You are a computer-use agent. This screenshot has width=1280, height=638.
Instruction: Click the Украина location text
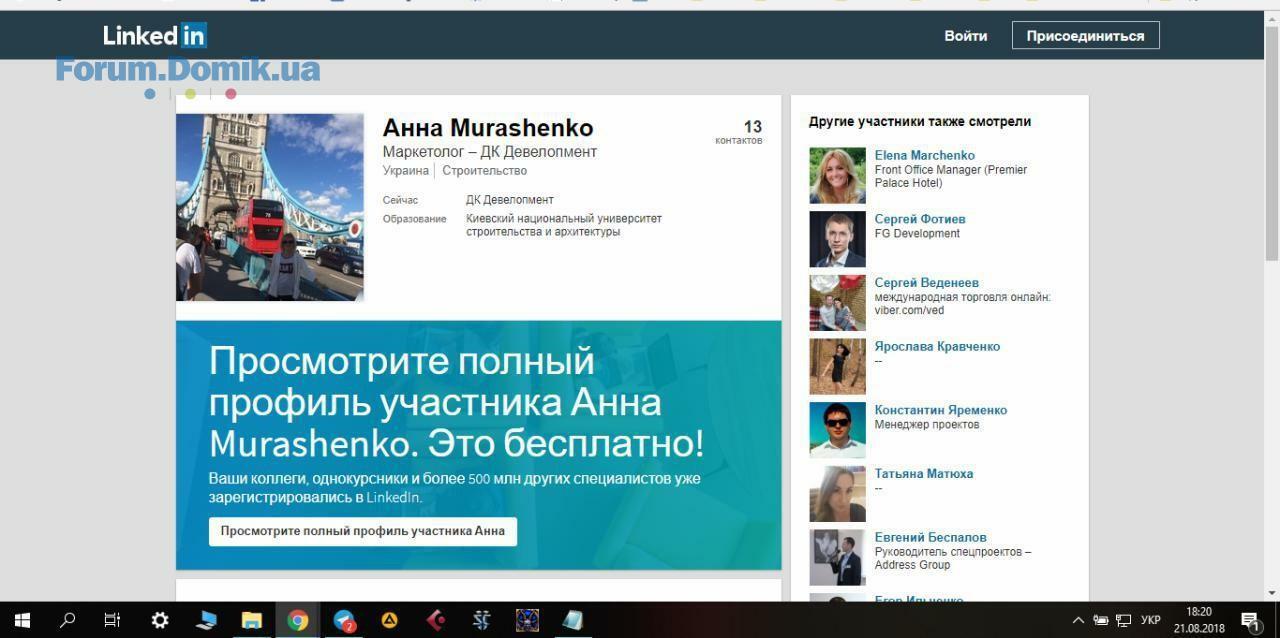pos(406,171)
